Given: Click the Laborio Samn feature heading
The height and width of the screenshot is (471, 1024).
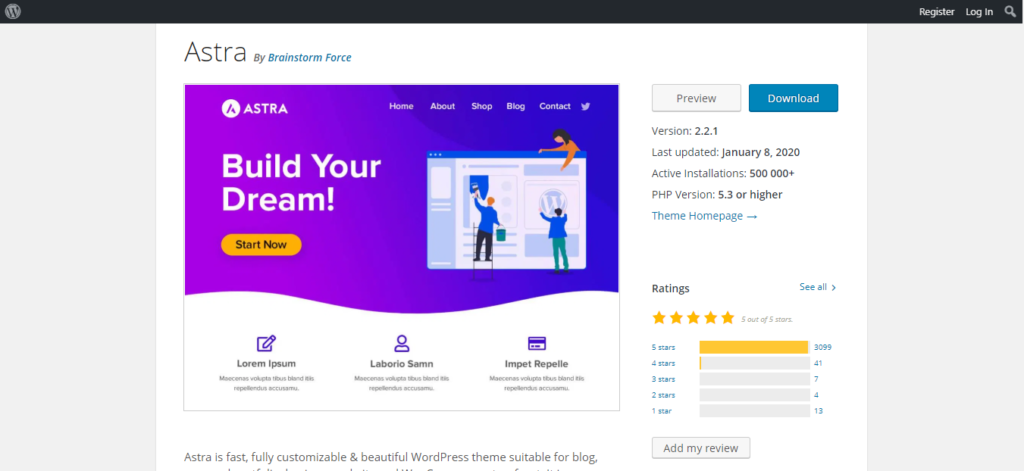Looking at the screenshot, I should (x=402, y=364).
